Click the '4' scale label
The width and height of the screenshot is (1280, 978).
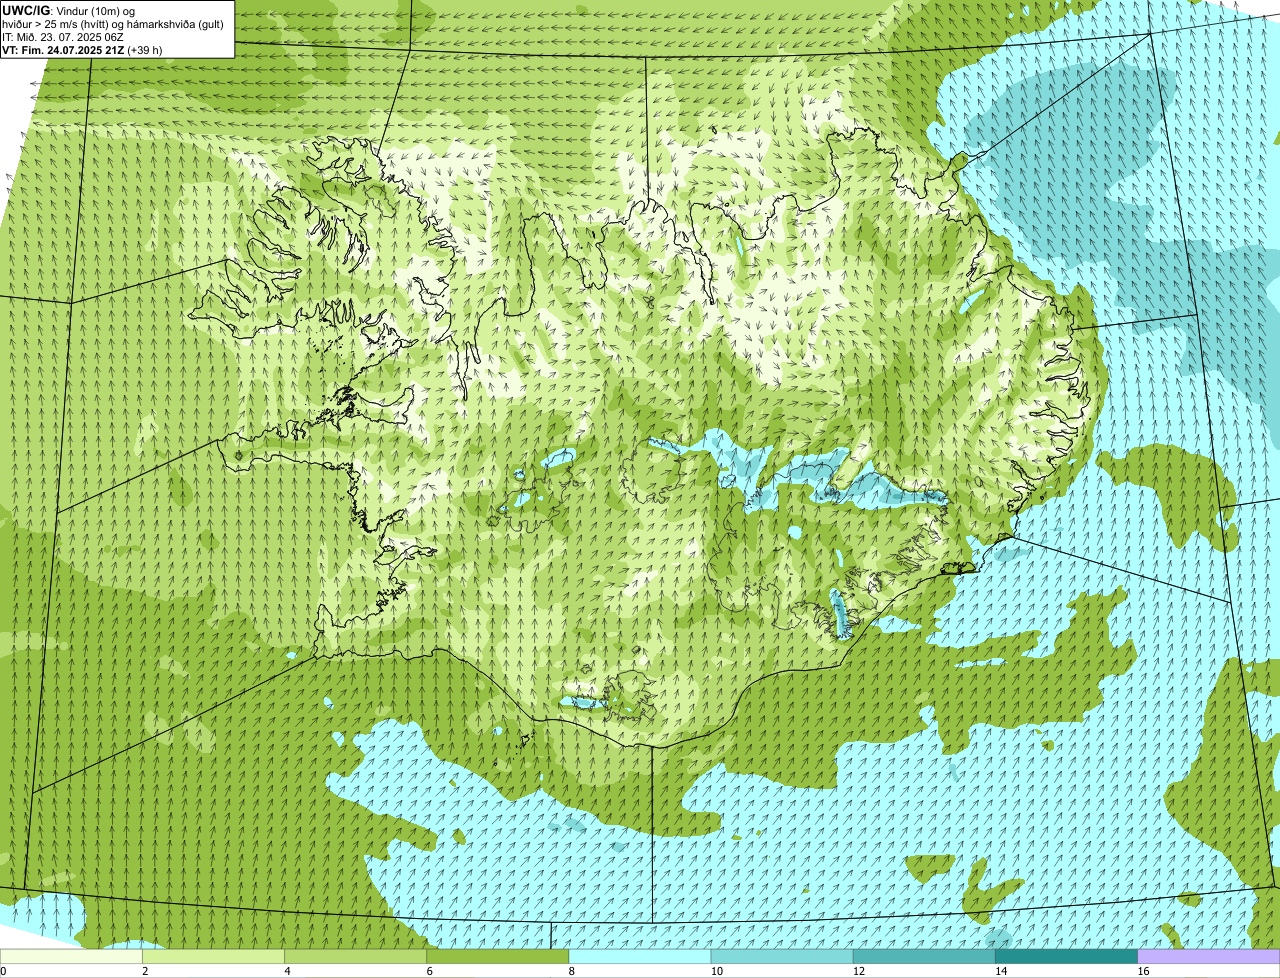click(x=287, y=971)
